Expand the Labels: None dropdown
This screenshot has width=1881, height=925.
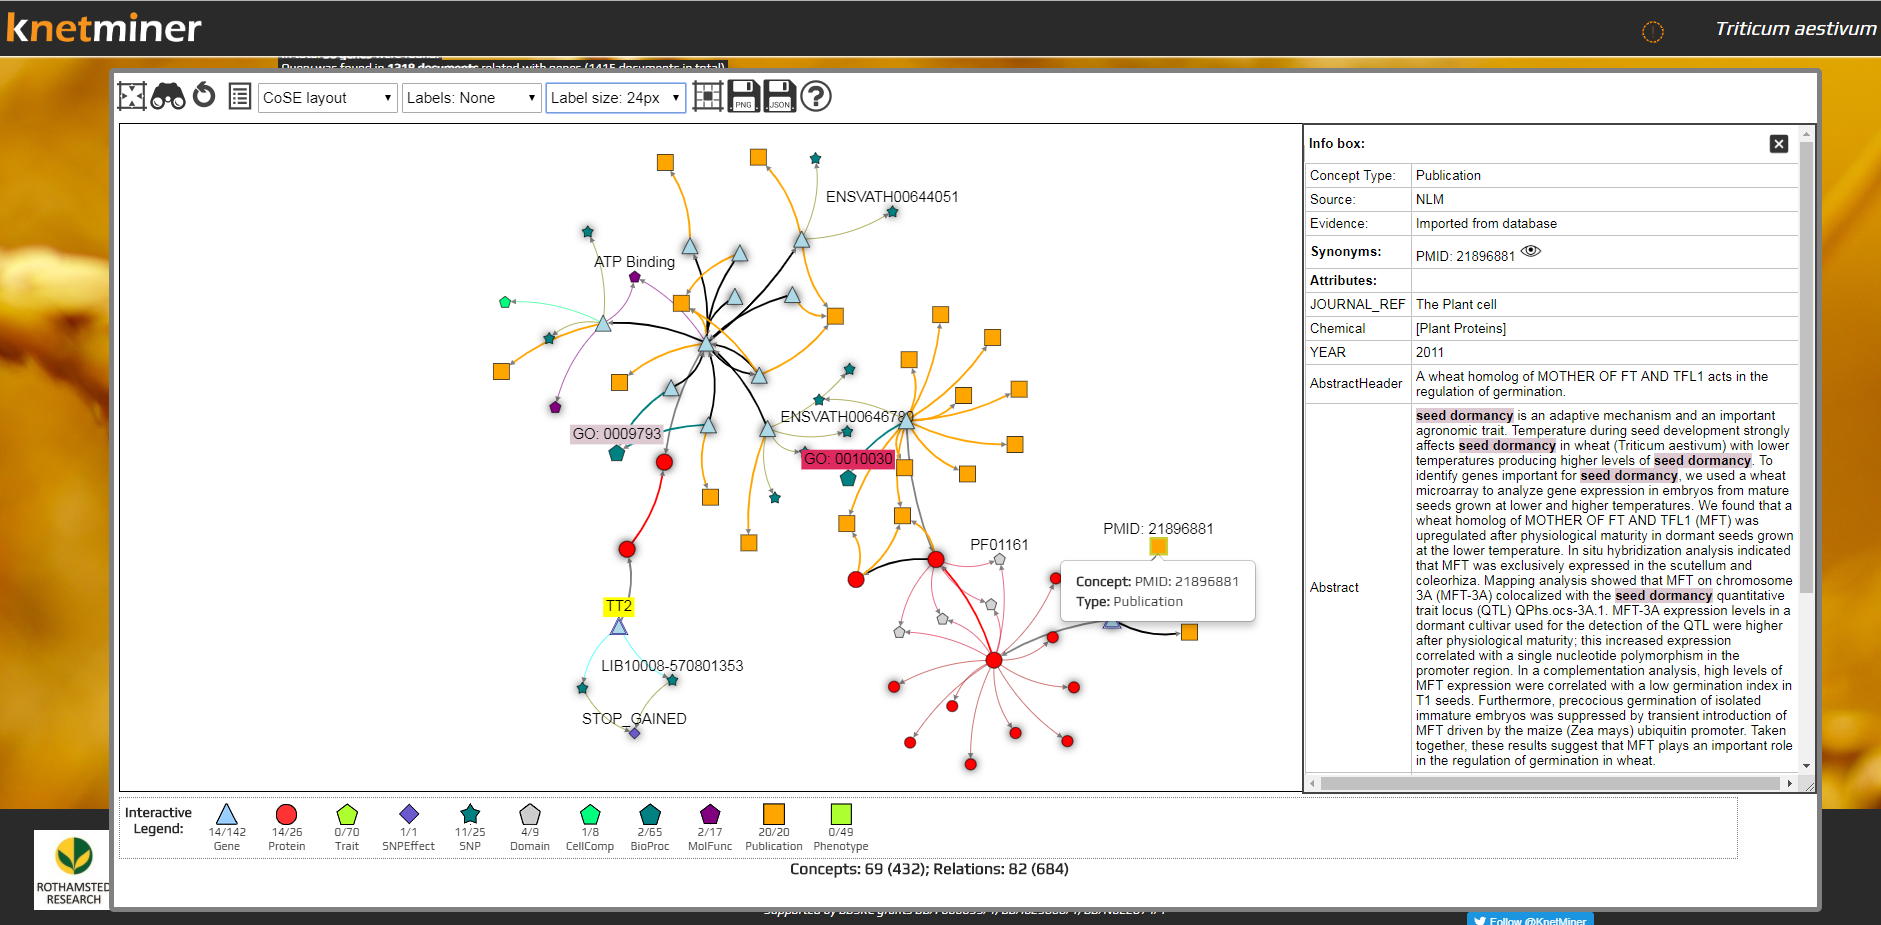tap(471, 97)
